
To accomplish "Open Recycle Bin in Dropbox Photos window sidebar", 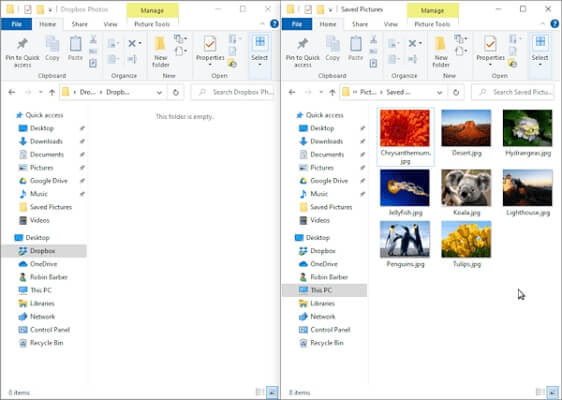I will pos(42,343).
